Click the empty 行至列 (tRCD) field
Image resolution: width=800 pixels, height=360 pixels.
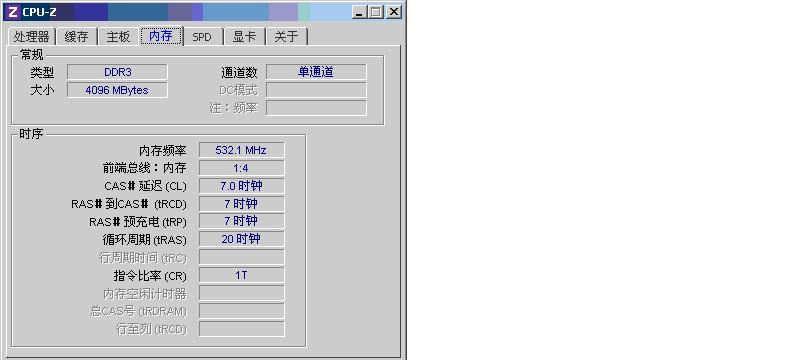[x=241, y=329]
